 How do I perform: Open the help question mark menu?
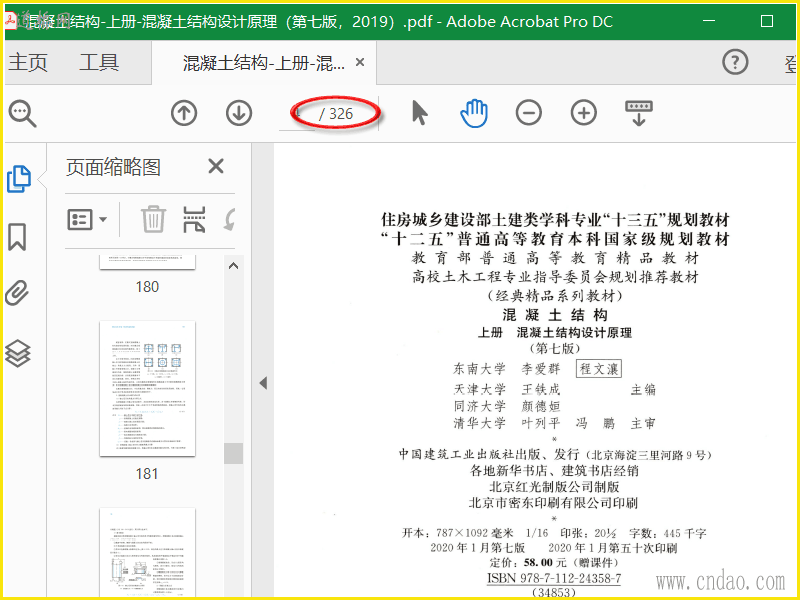(735, 62)
